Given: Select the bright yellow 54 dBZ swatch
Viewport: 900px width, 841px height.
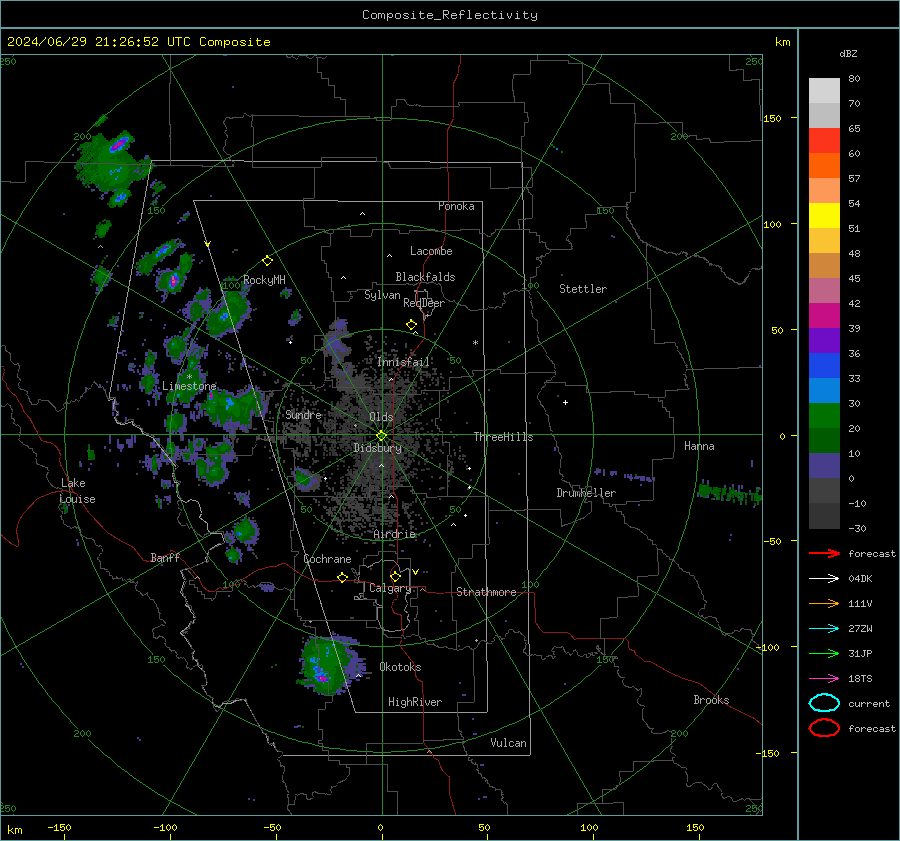Looking at the screenshot, I should point(824,216).
